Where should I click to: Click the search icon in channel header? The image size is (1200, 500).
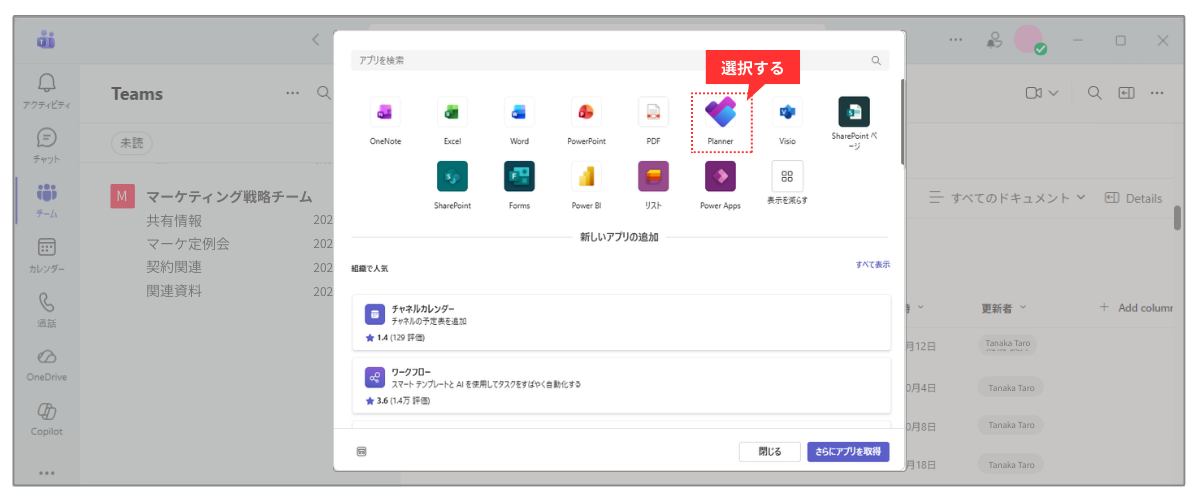tap(1095, 93)
